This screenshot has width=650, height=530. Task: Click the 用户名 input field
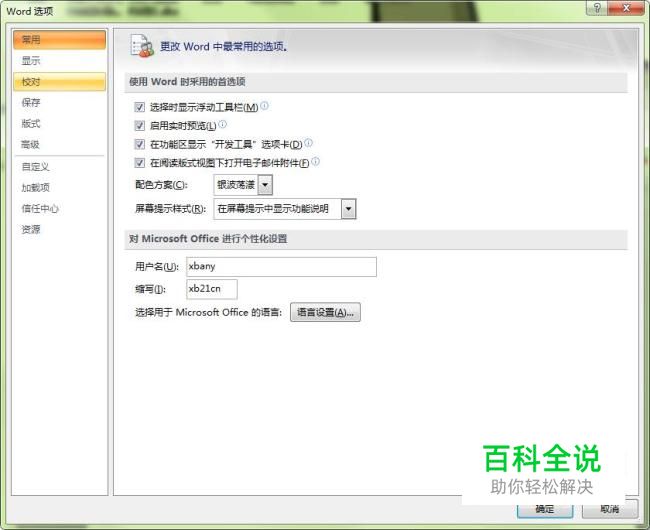pyautogui.click(x=281, y=266)
